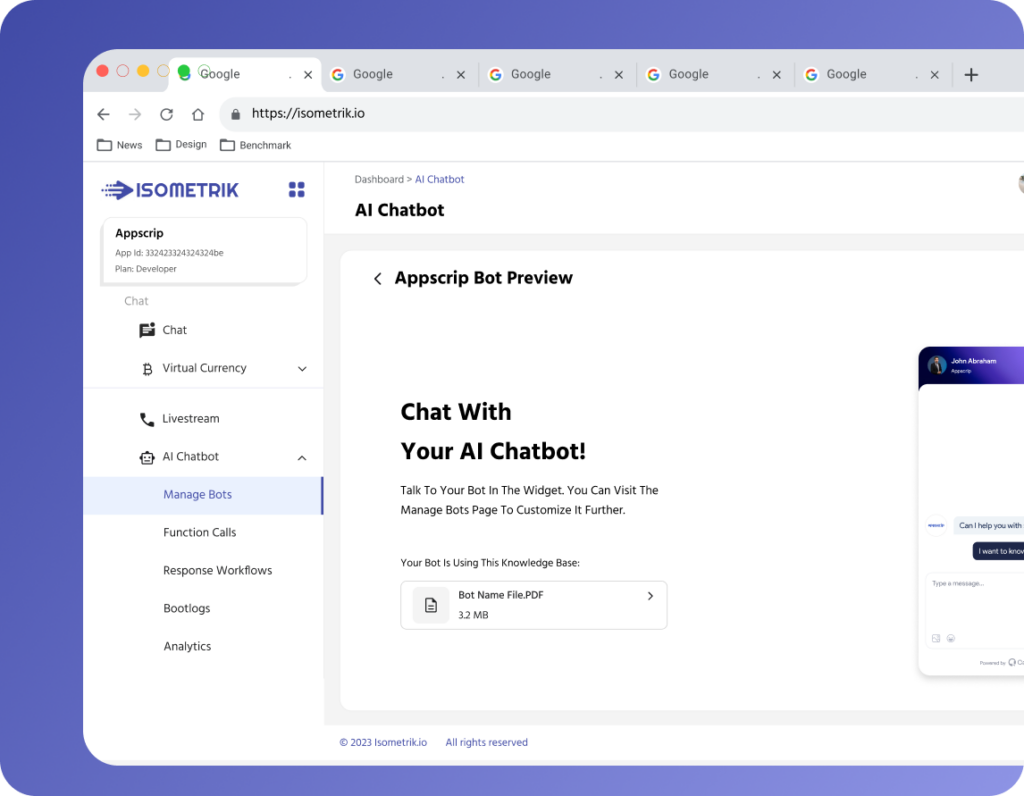
Task: Click the Chat section heading label
Action: [x=136, y=301]
